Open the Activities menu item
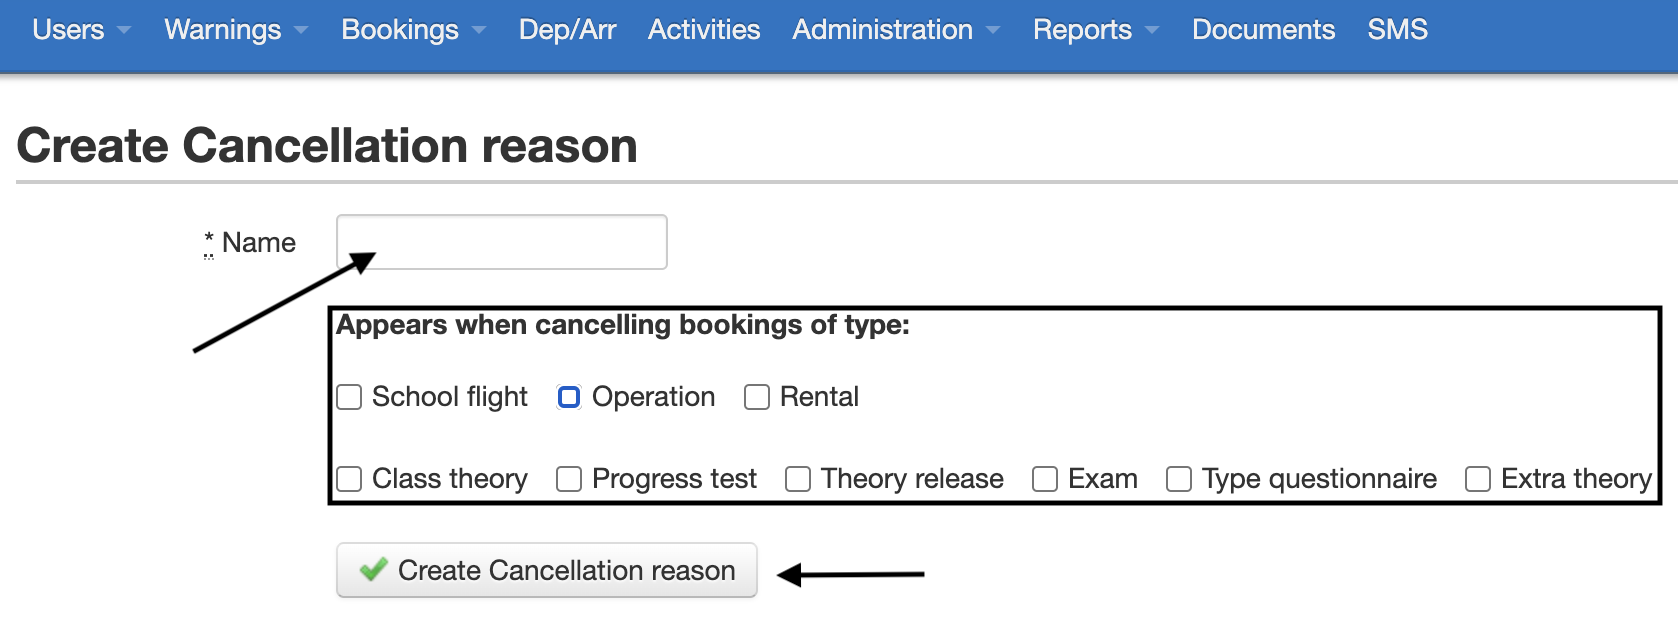Image resolution: width=1678 pixels, height=626 pixels. tap(704, 30)
